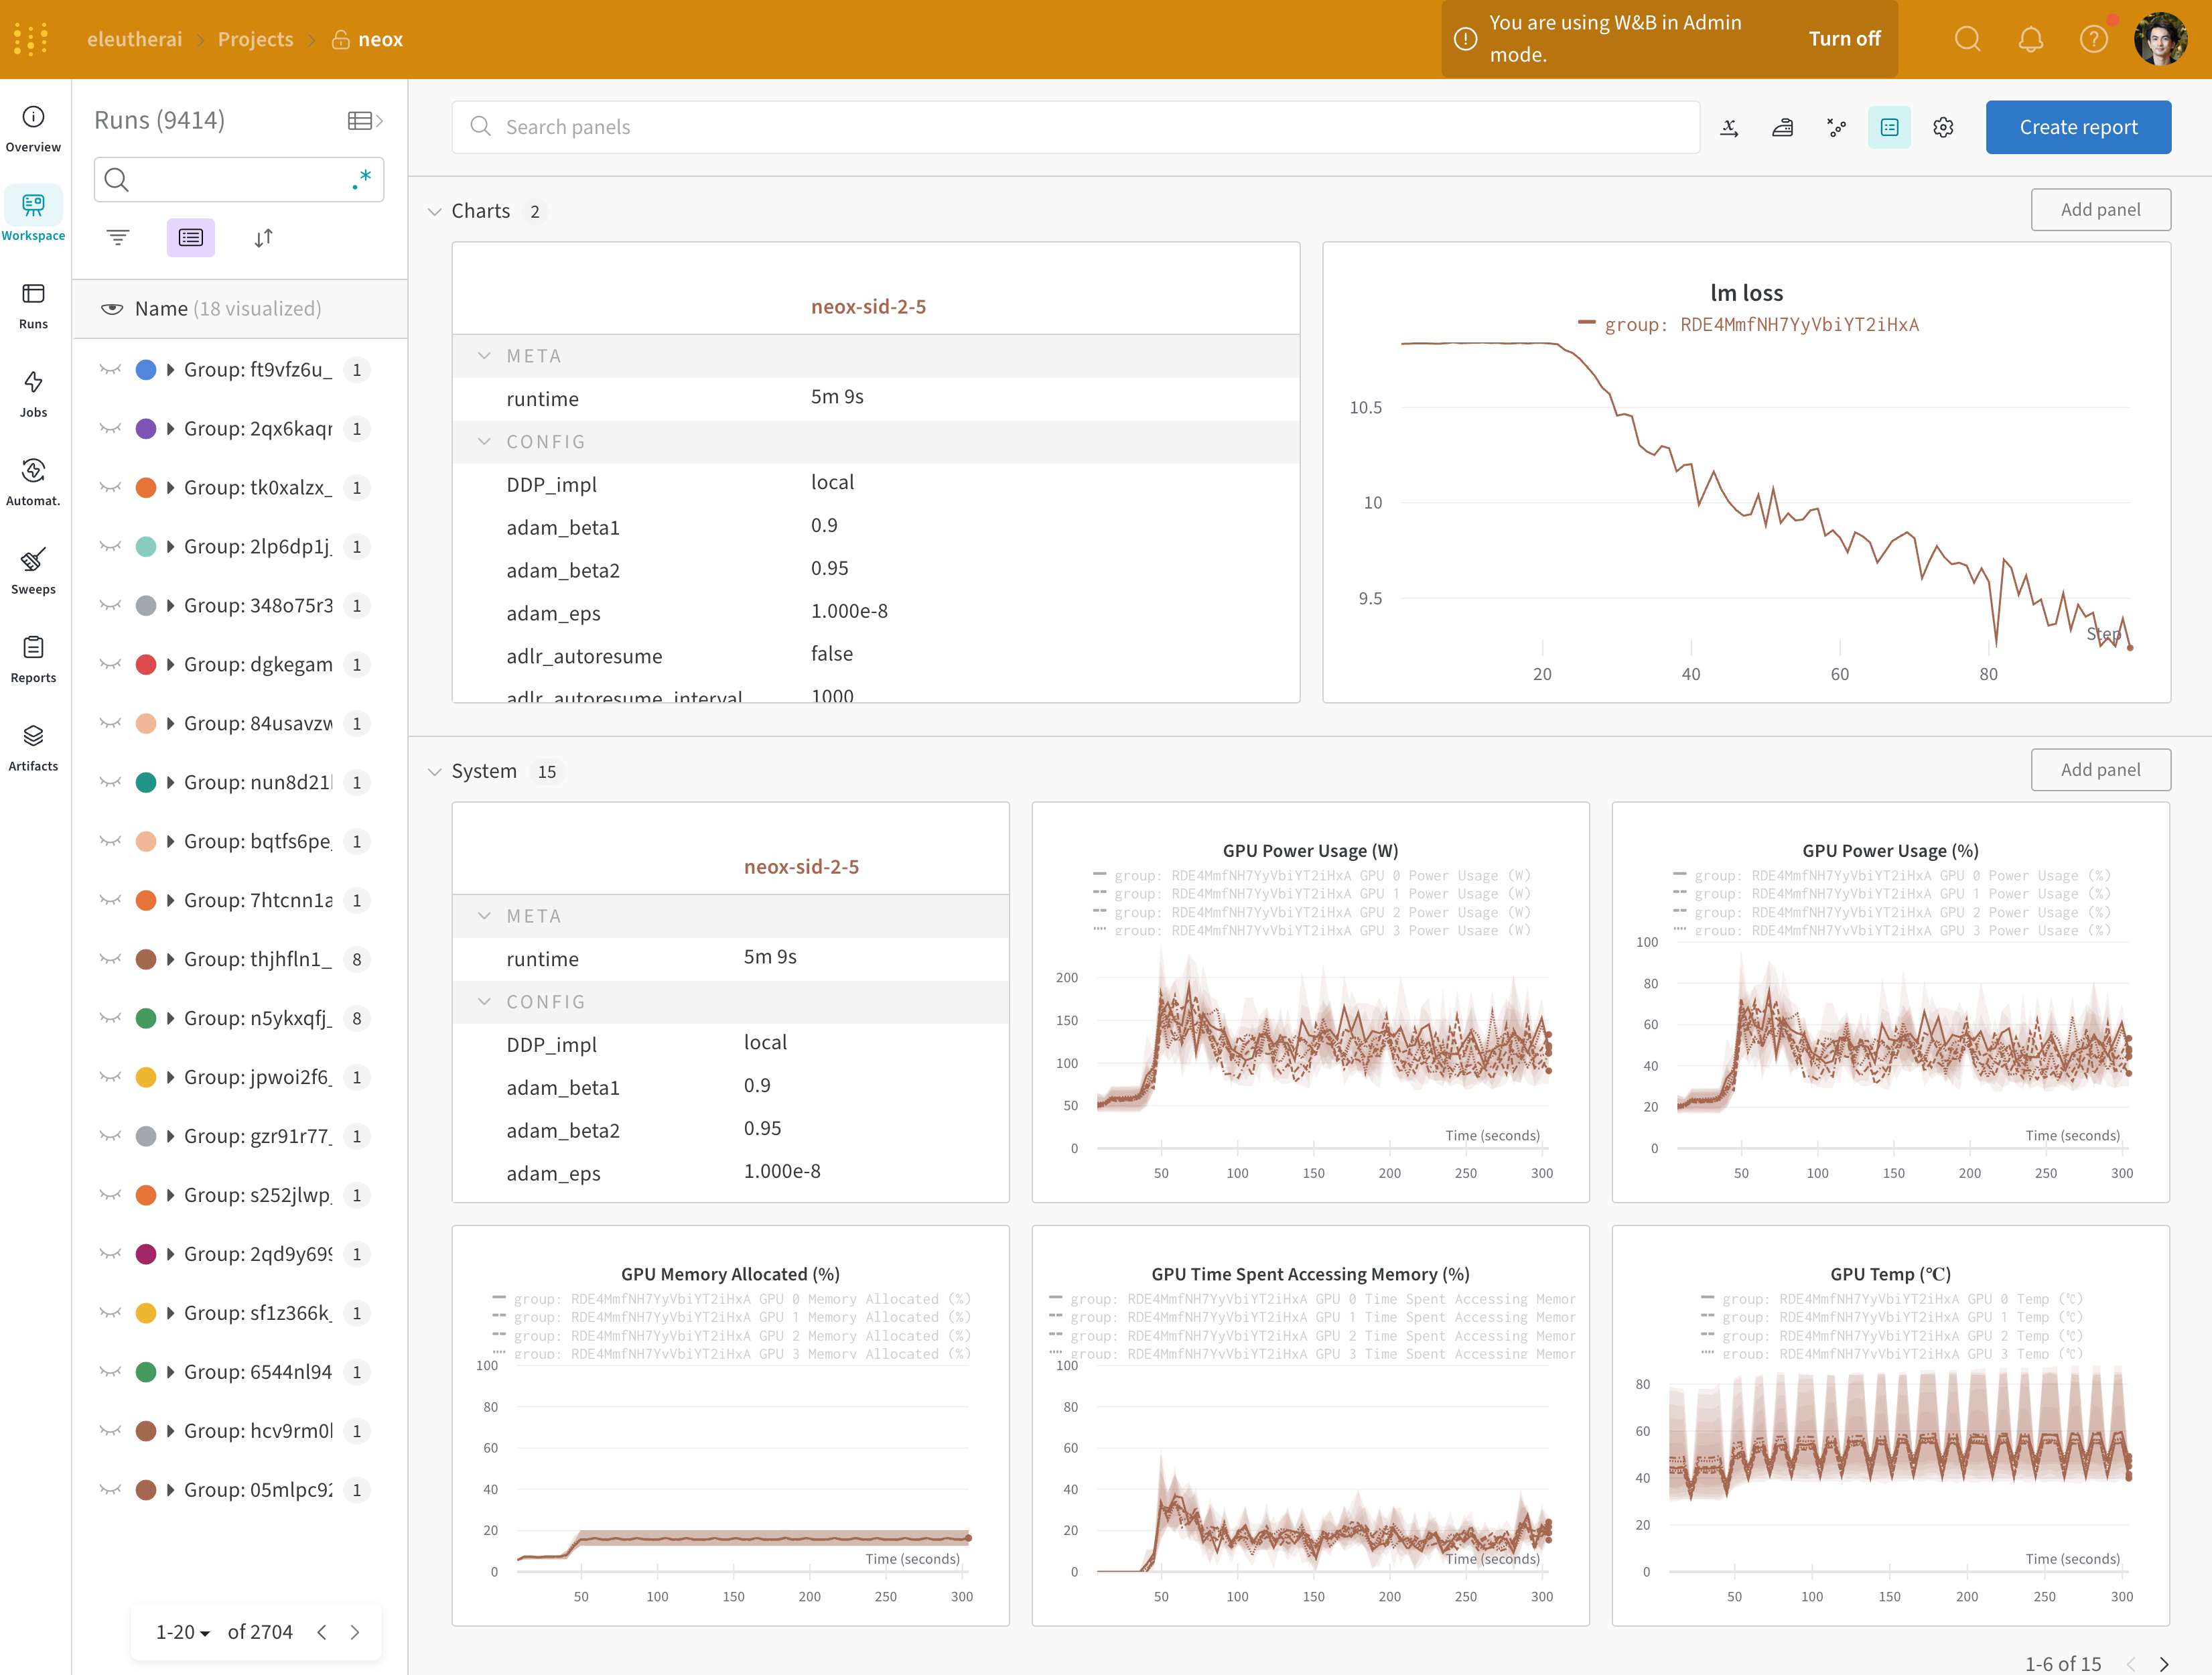Collapse the Charts section
The height and width of the screenshot is (1675, 2212).
(x=435, y=212)
